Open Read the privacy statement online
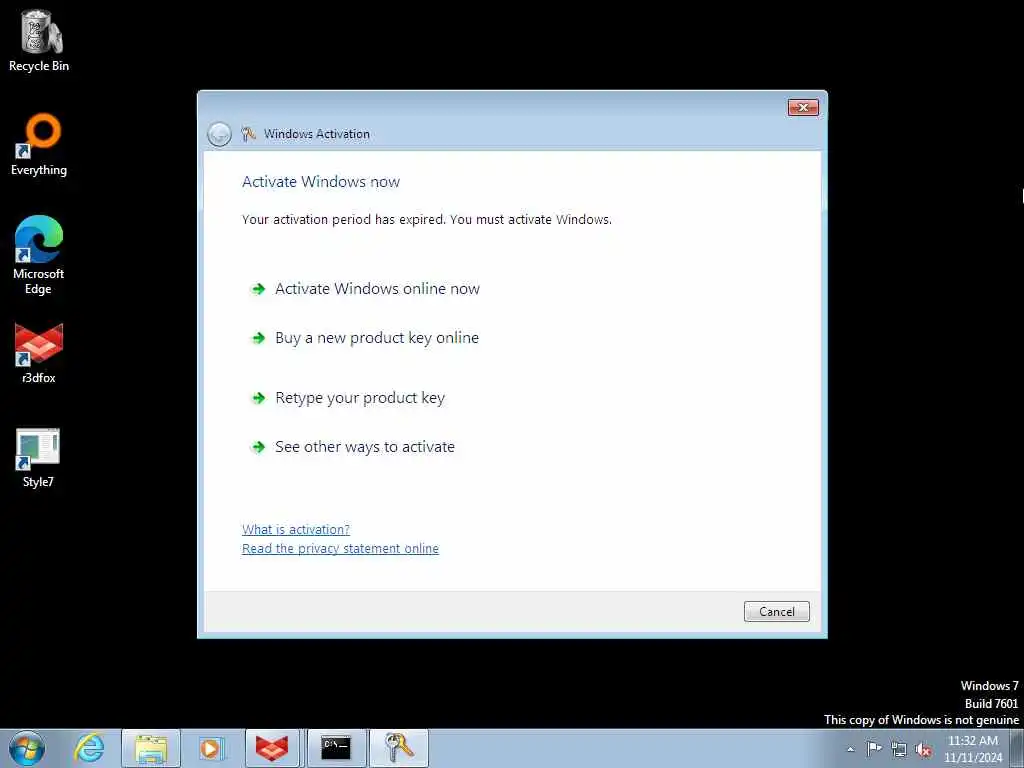 340,549
